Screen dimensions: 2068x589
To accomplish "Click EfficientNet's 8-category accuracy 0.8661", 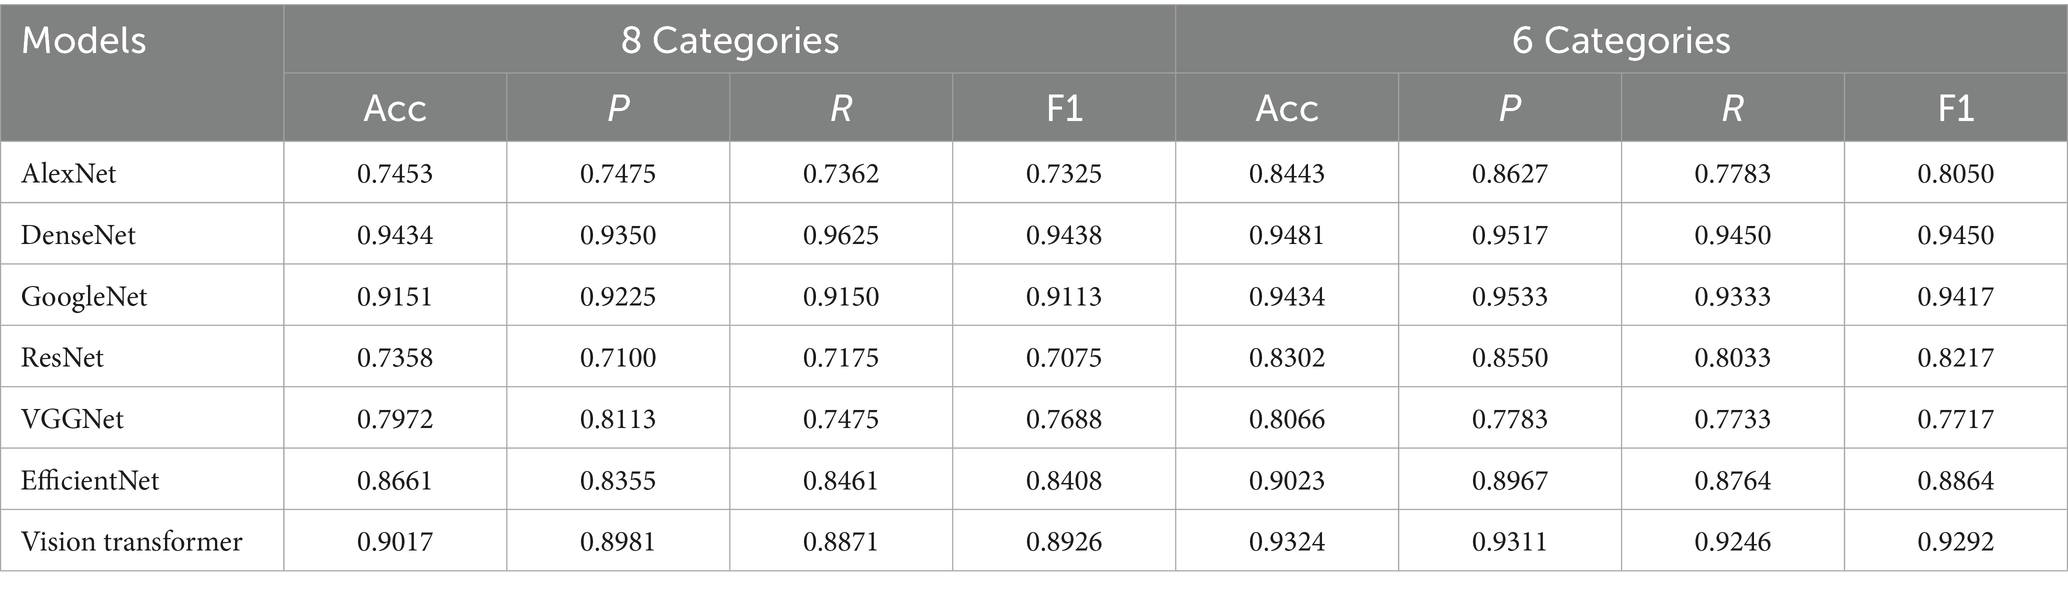I will point(395,481).
